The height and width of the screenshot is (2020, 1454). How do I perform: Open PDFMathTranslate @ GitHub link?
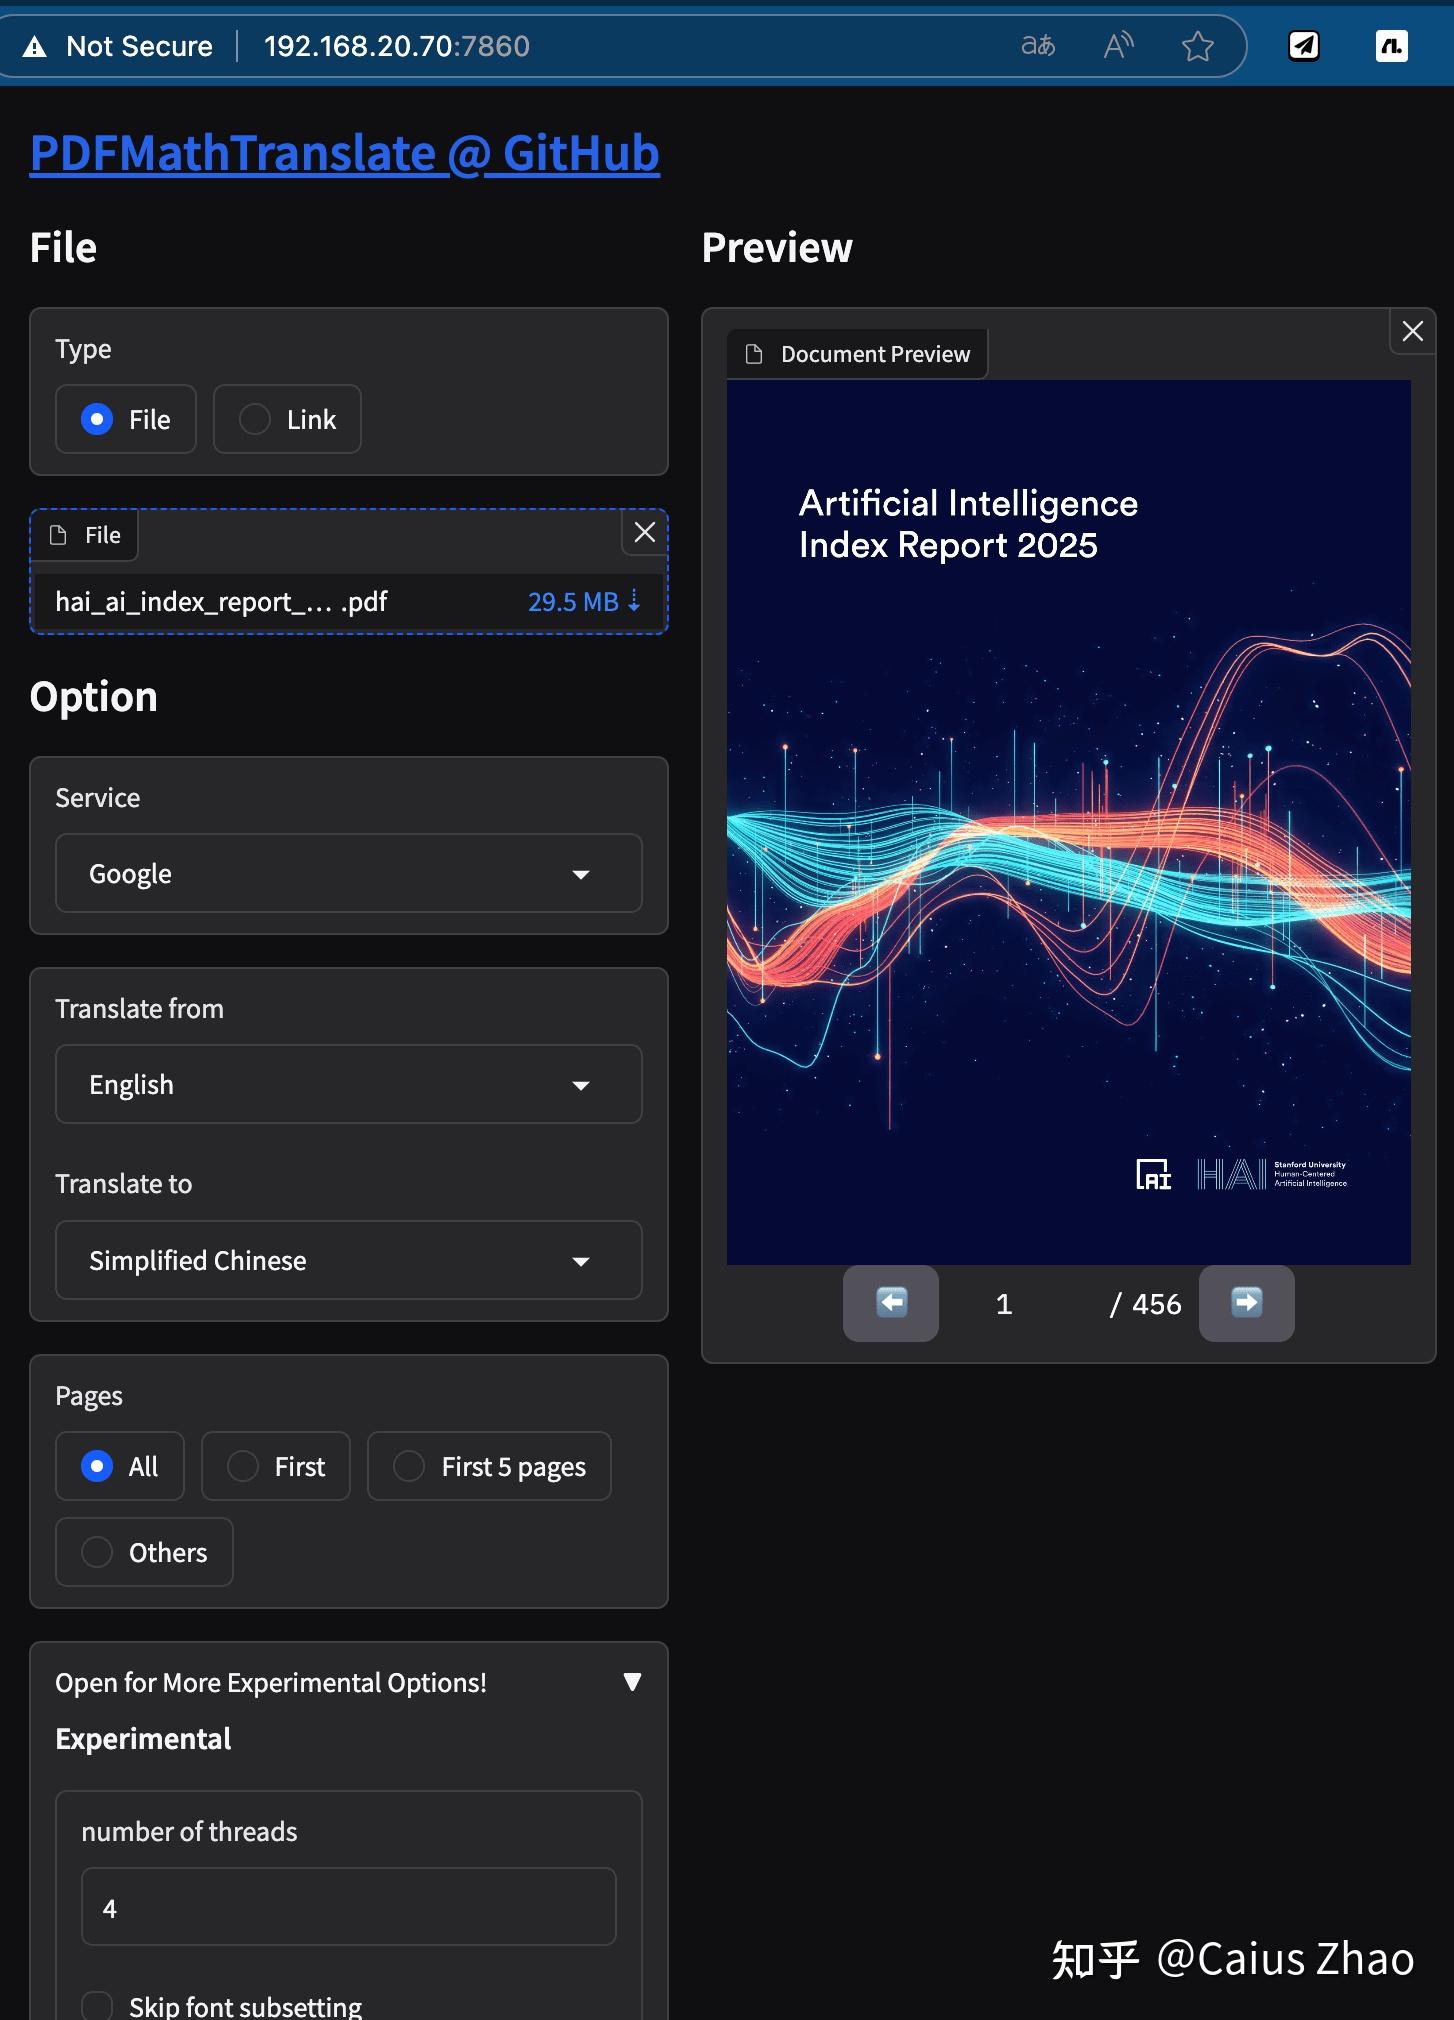pos(345,153)
